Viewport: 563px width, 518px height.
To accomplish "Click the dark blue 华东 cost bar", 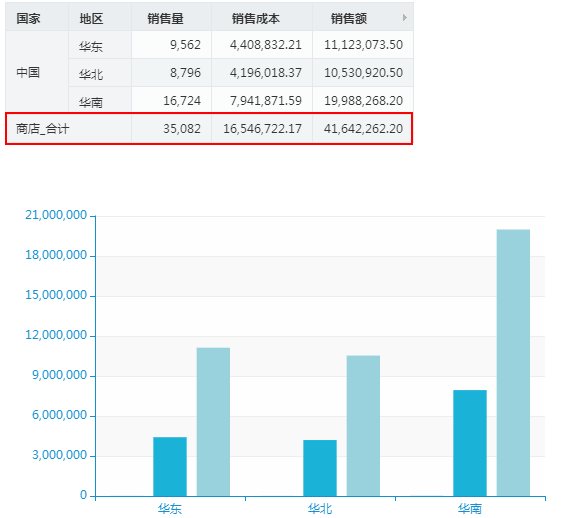I will (170, 466).
